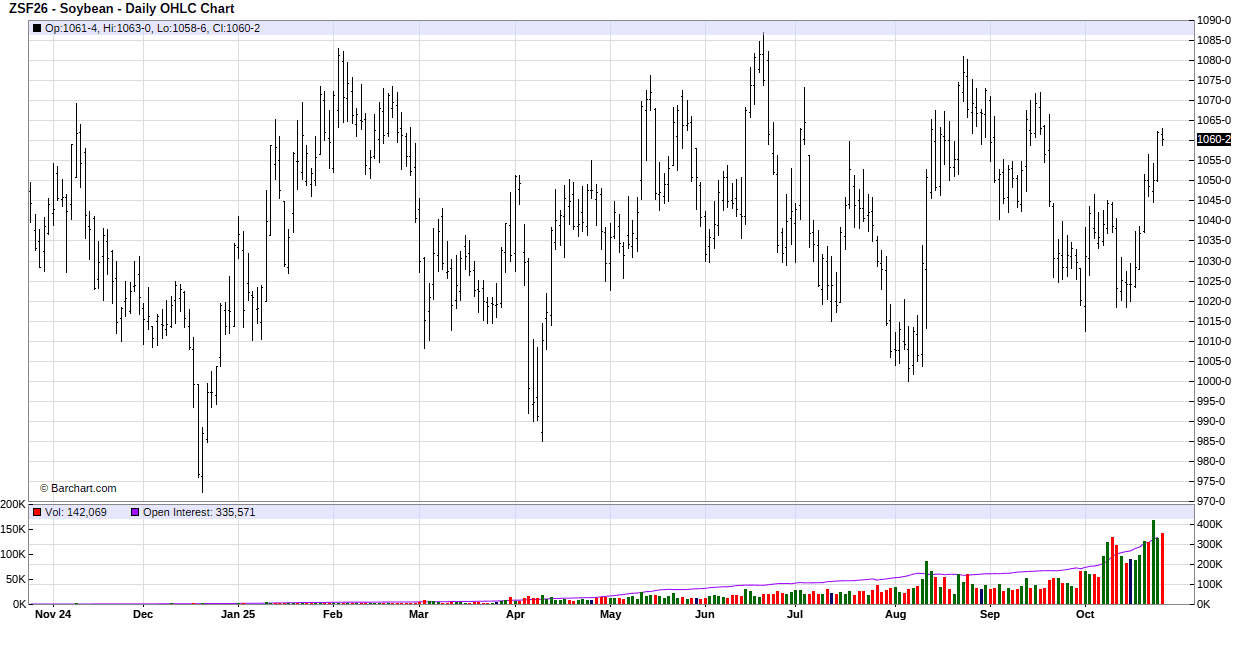
Task: Click the Barchart.com copyright text
Action: pos(78,489)
